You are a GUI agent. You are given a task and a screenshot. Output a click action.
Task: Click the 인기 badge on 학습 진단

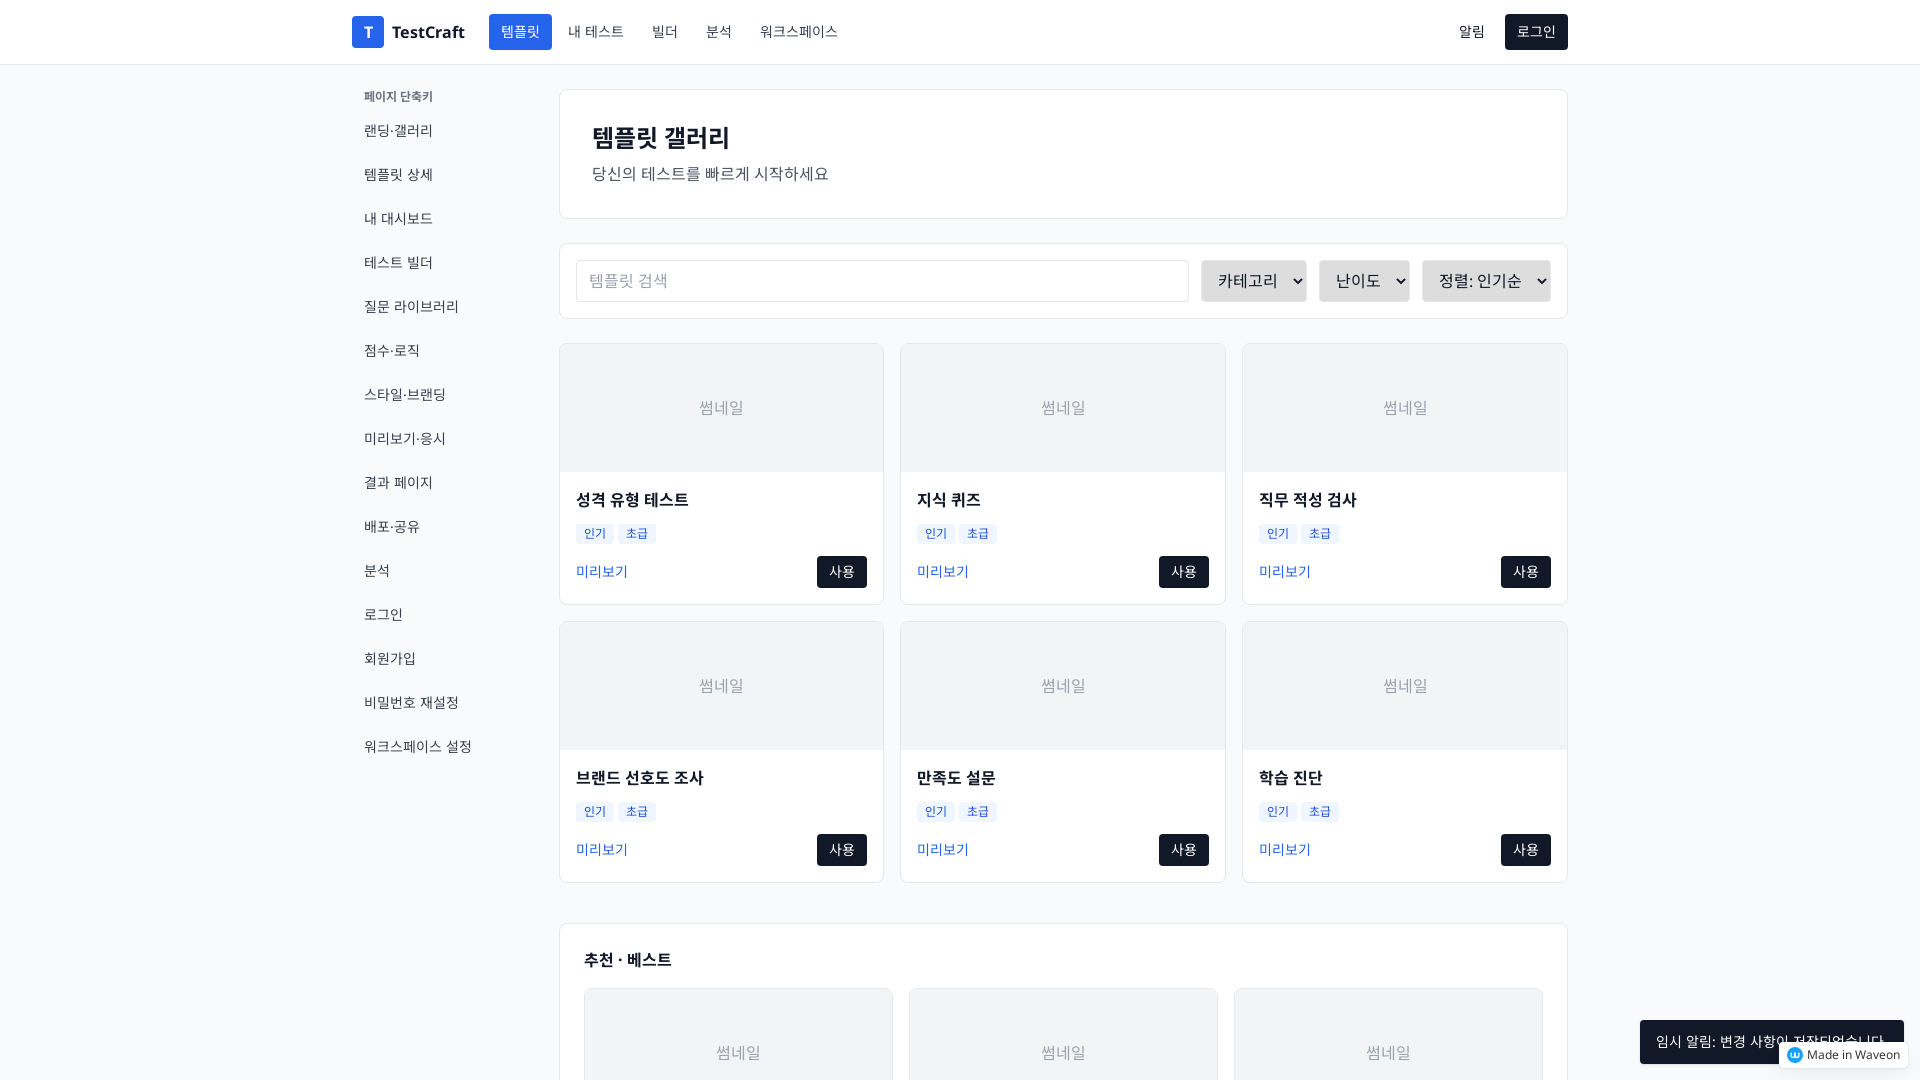[1277, 811]
